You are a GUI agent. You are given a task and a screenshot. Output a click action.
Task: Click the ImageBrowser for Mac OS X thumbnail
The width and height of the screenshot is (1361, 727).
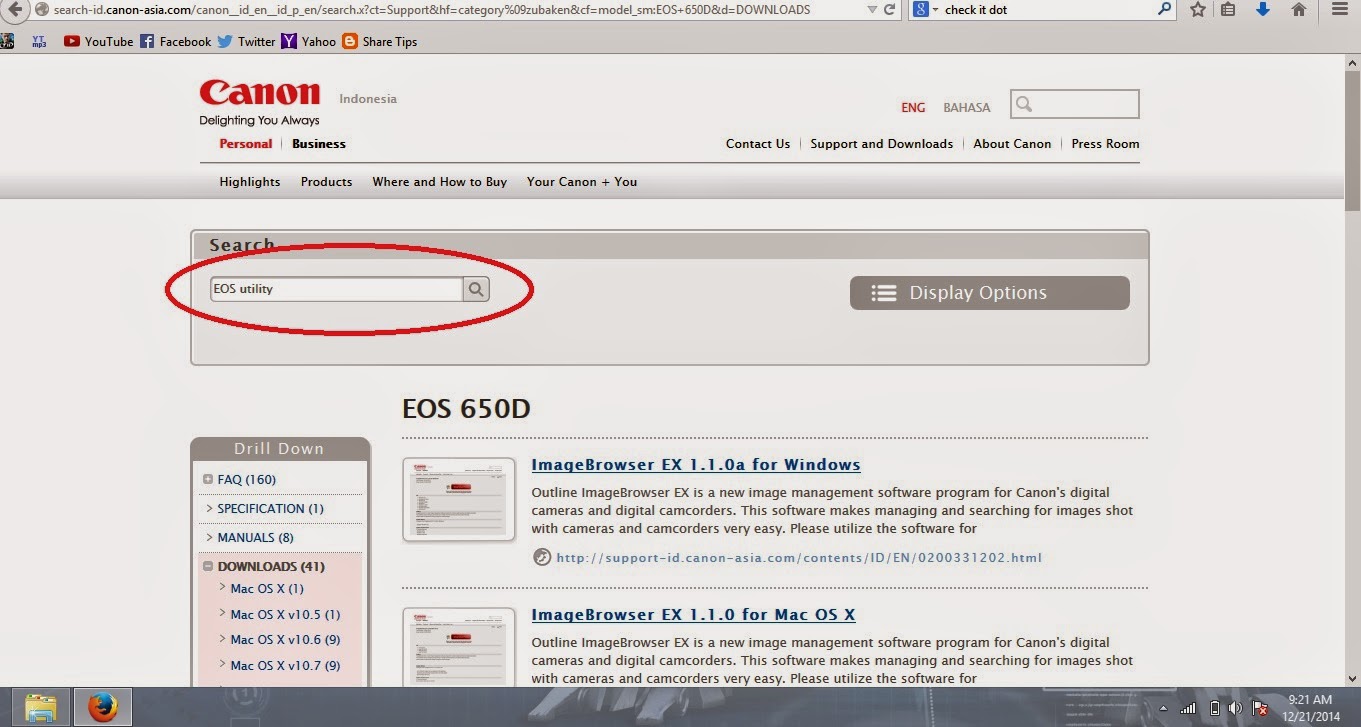pos(459,647)
